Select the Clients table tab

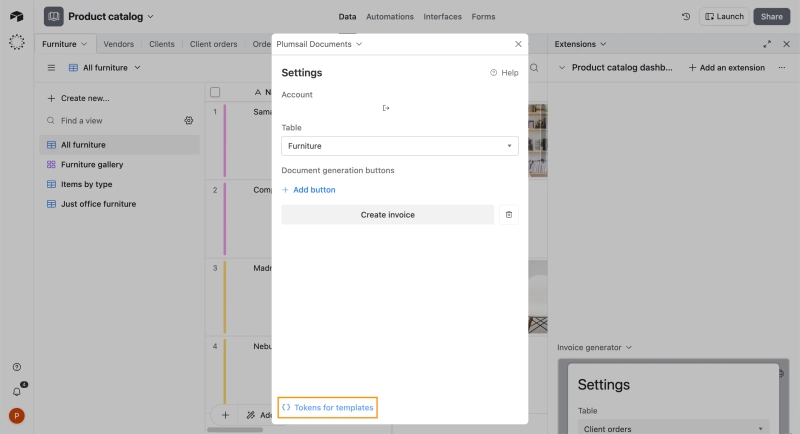pos(162,44)
